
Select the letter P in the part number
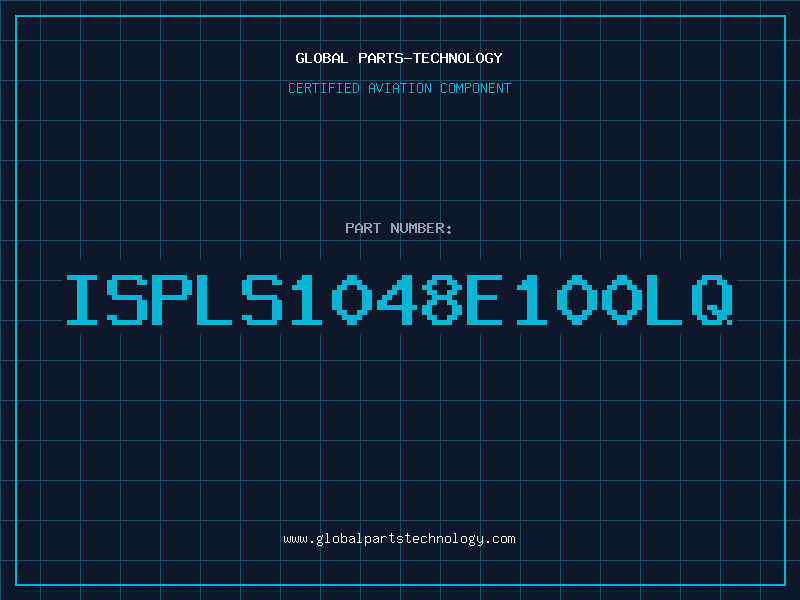172,299
